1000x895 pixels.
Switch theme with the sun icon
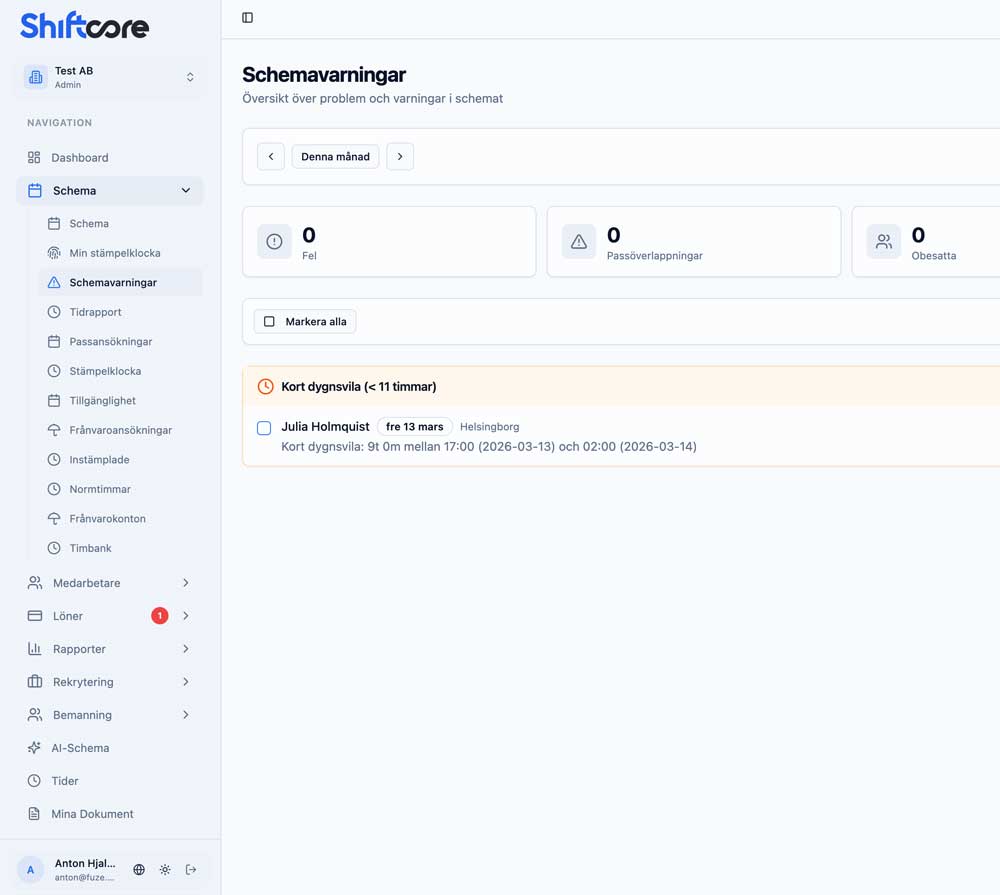tap(165, 869)
